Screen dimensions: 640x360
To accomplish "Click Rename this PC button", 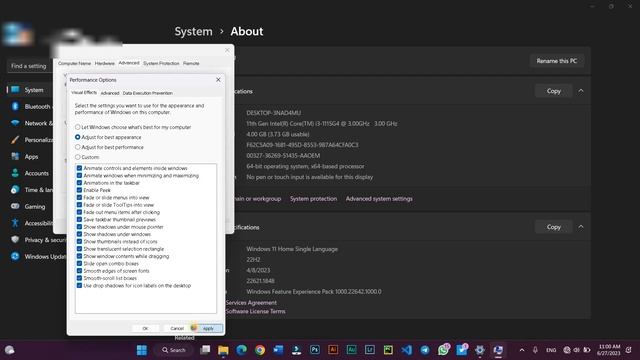I will point(557,61).
